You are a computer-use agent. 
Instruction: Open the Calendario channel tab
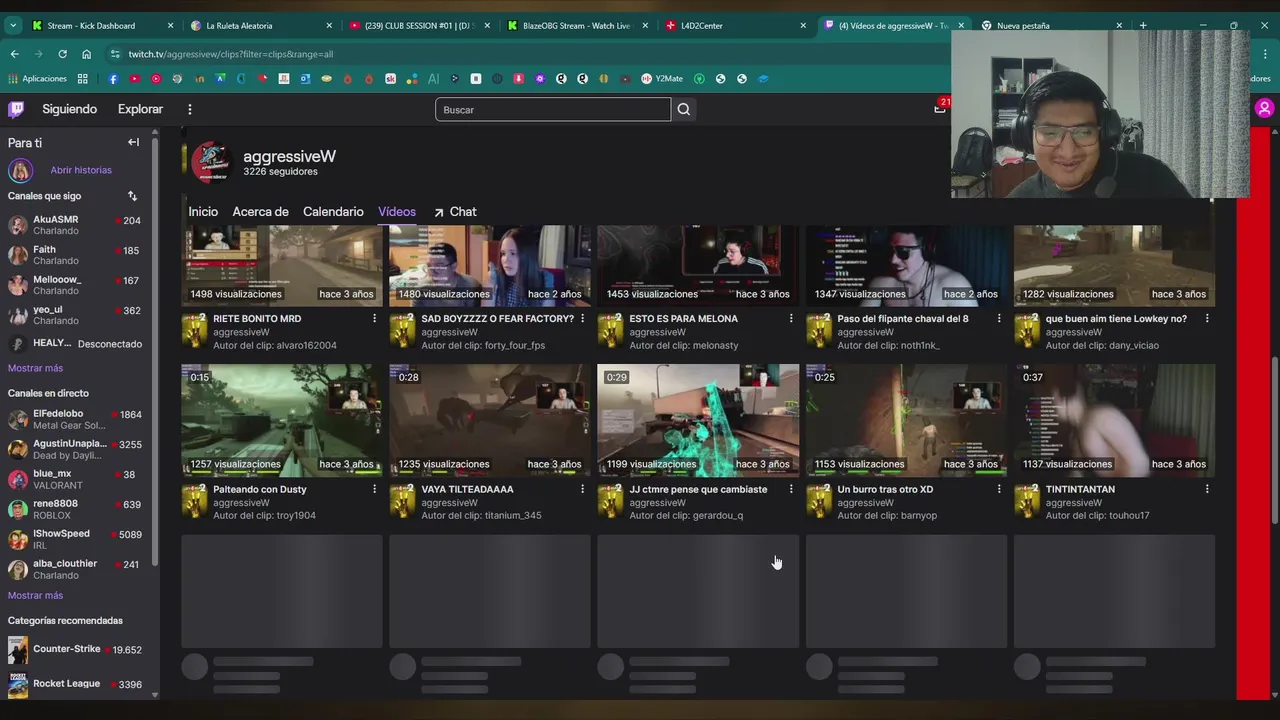333,212
